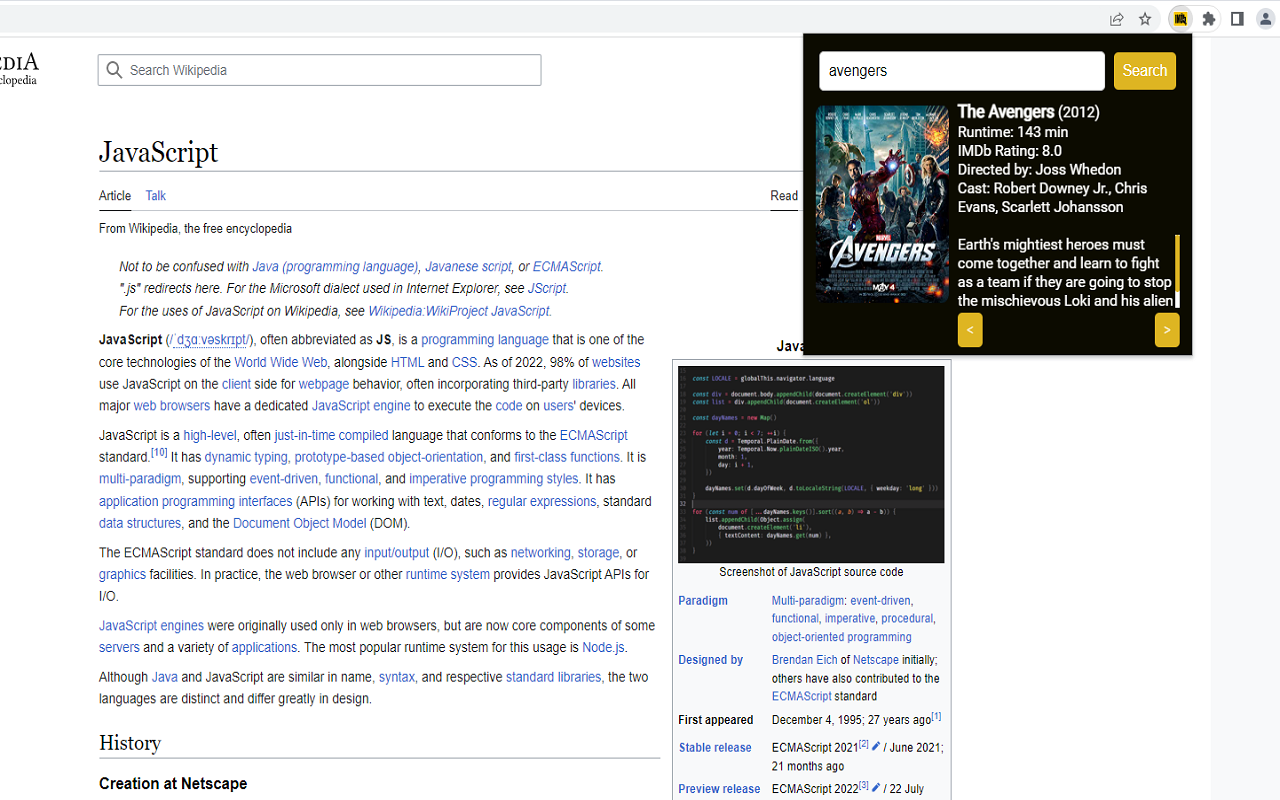Viewport: 1280px width, 800px height.
Task: Open the multi-paradigm link in the paragraph
Action: [x=140, y=479]
